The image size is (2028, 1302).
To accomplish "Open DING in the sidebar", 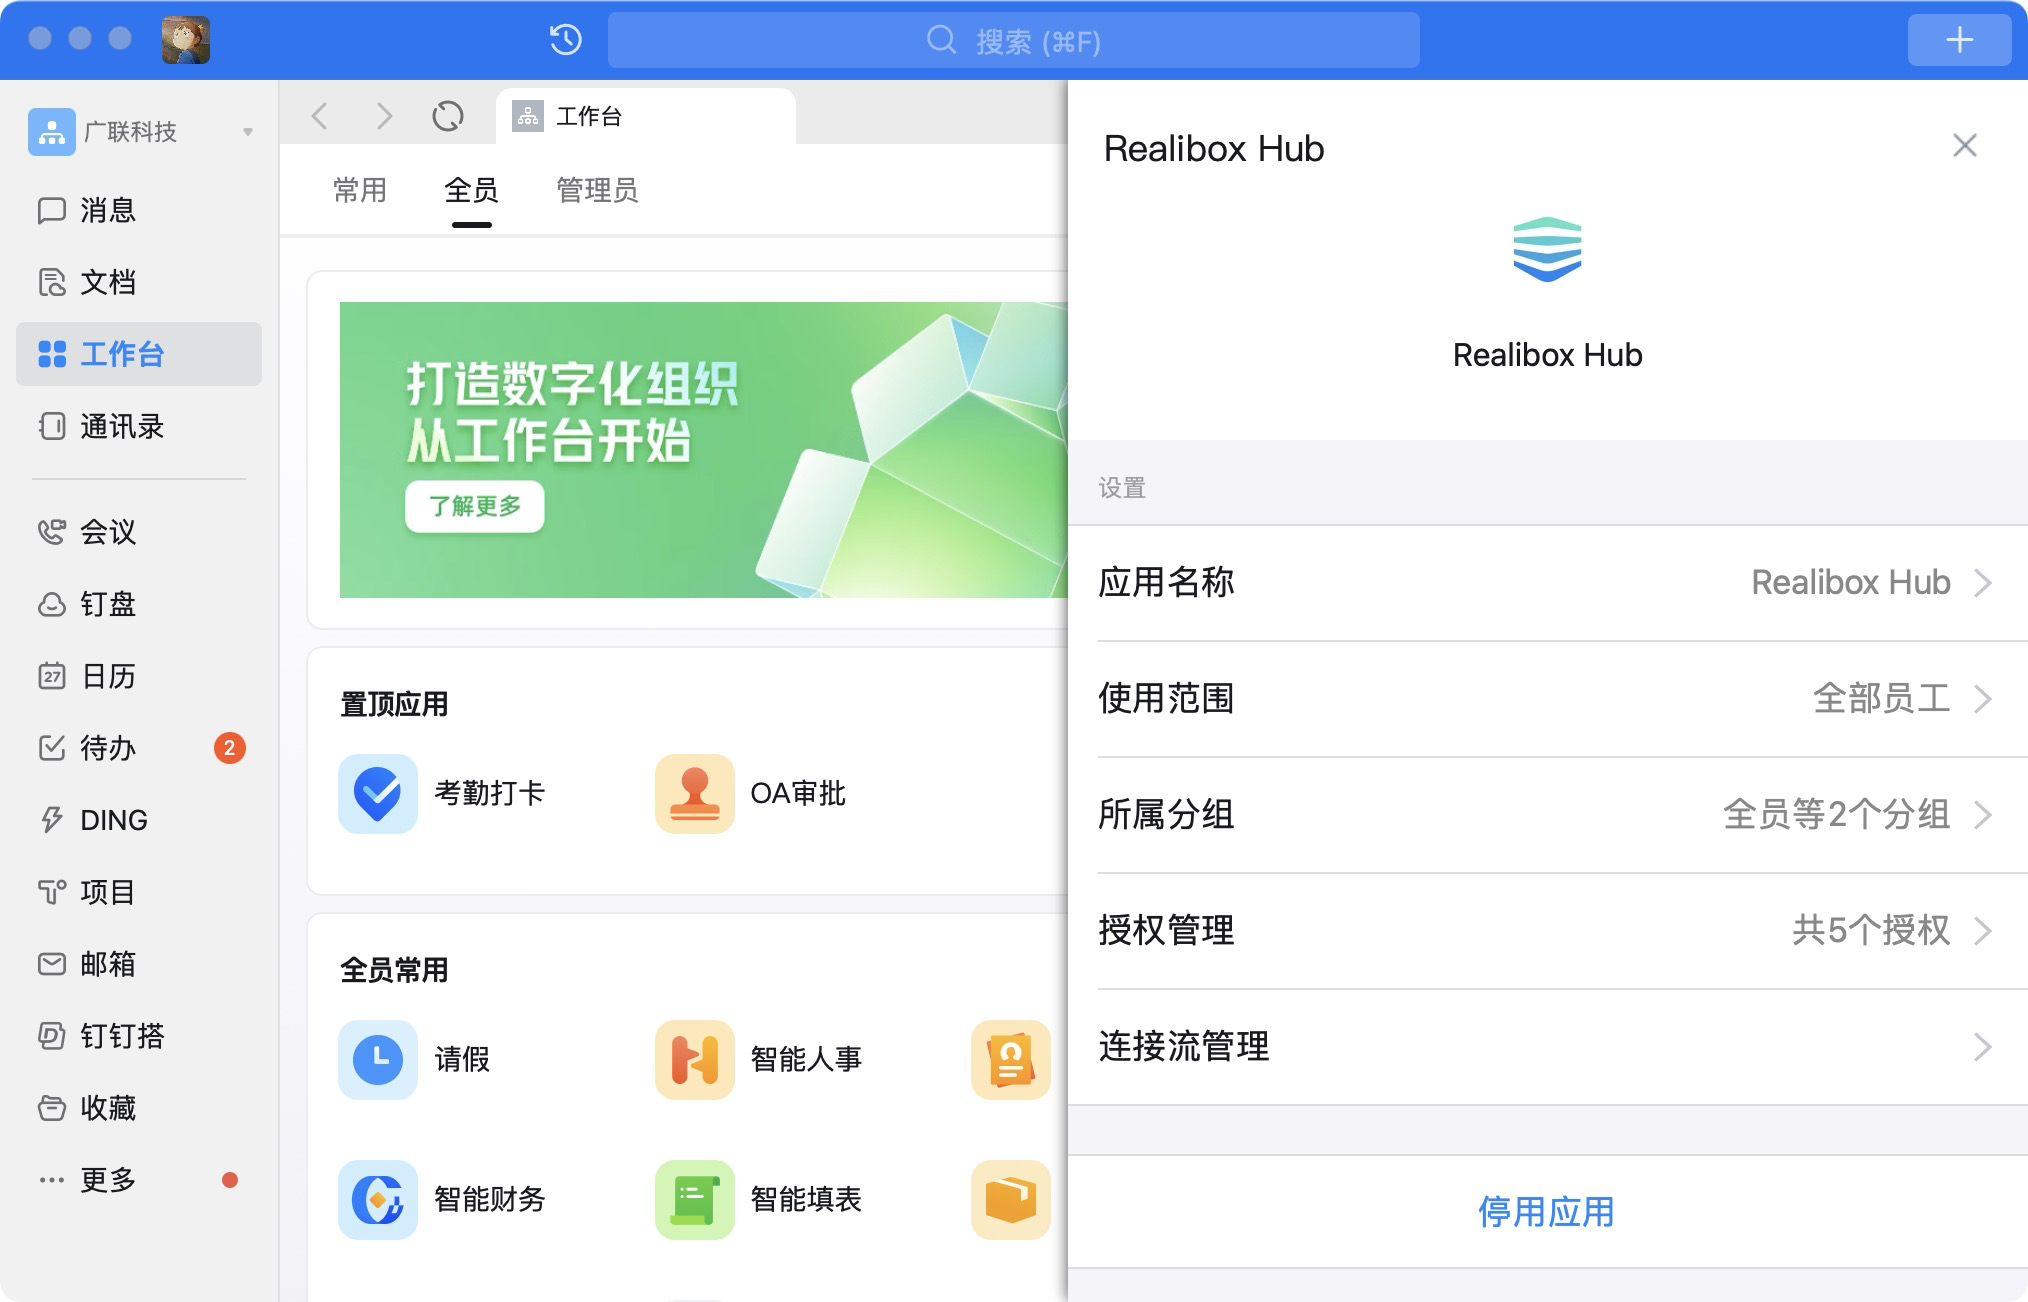I will 138,820.
